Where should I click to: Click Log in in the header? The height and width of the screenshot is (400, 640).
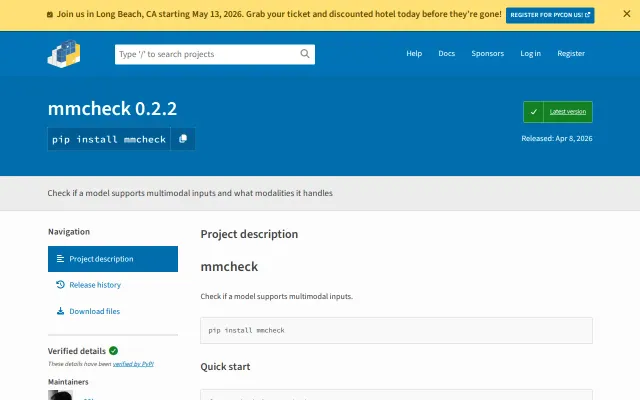[x=530, y=53]
